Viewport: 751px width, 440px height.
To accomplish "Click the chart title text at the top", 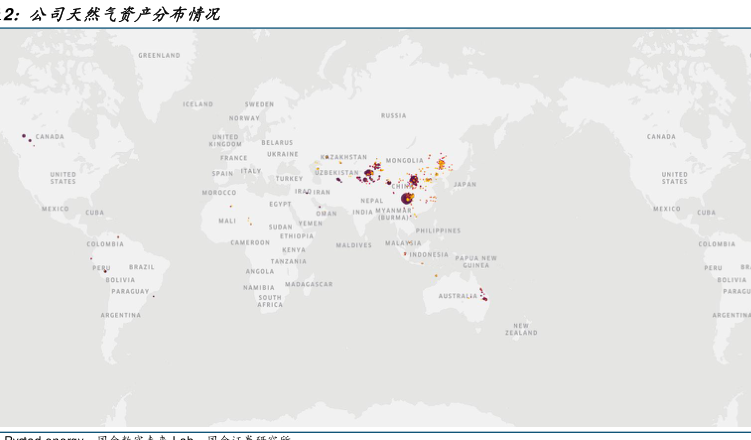I will [x=110, y=14].
